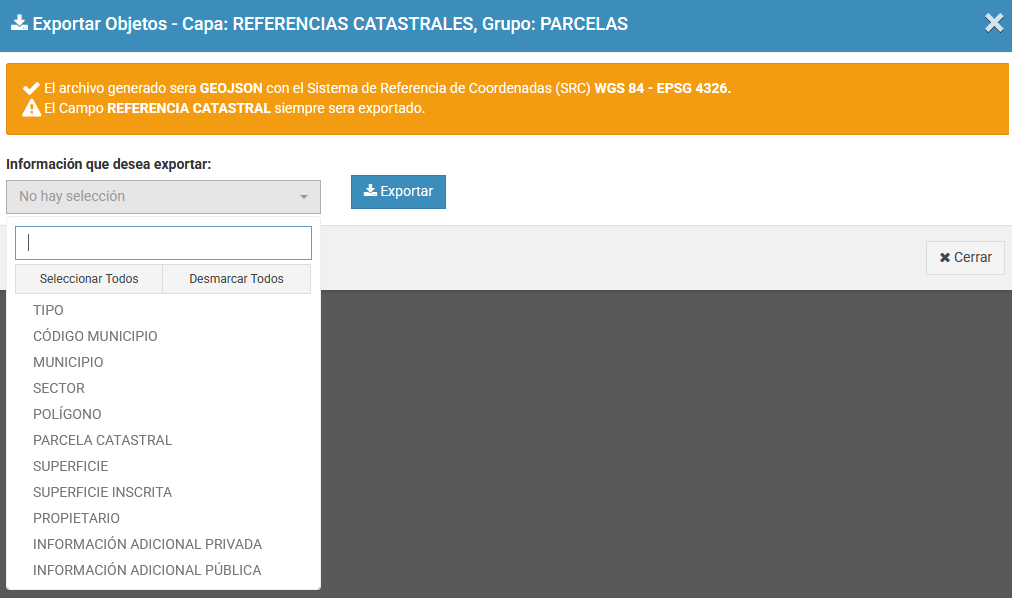1012x598 pixels.
Task: Focus the dropdown search field
Action: [x=163, y=243]
